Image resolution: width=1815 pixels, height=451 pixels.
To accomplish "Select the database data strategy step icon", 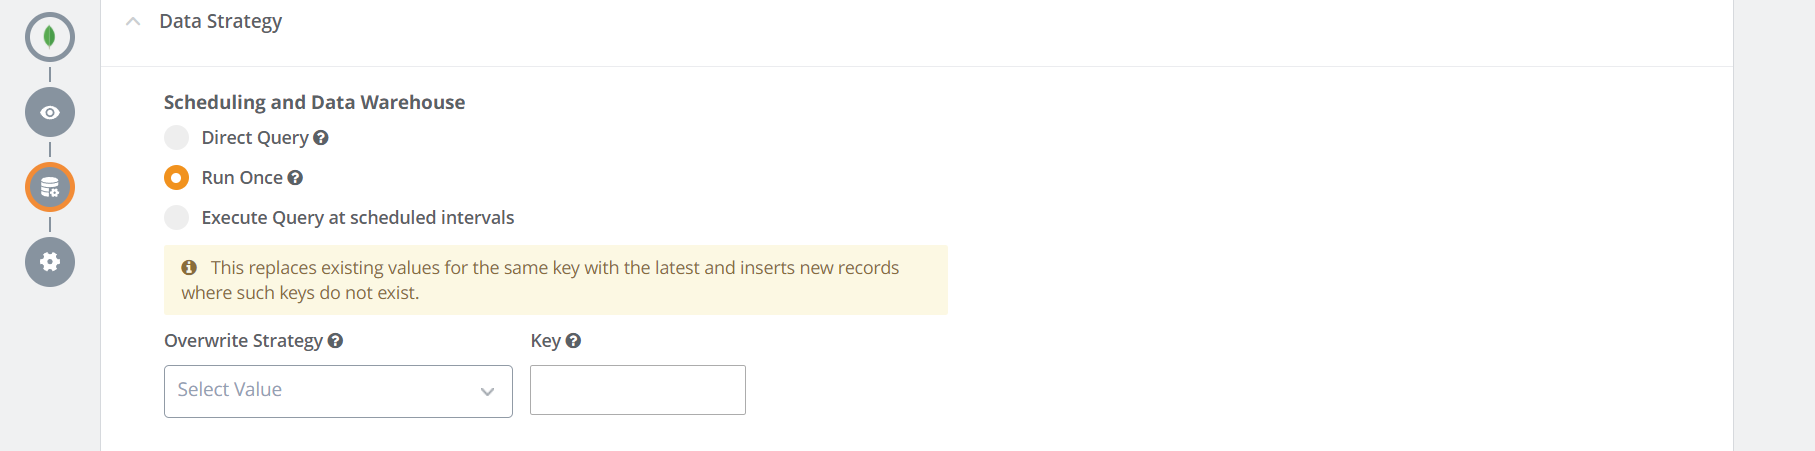I will click(x=50, y=187).
